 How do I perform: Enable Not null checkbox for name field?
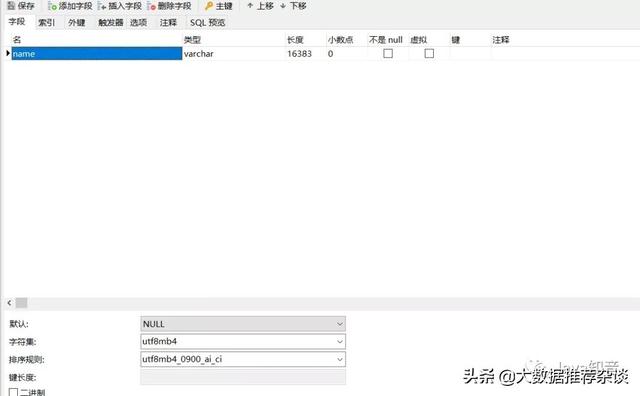point(388,53)
